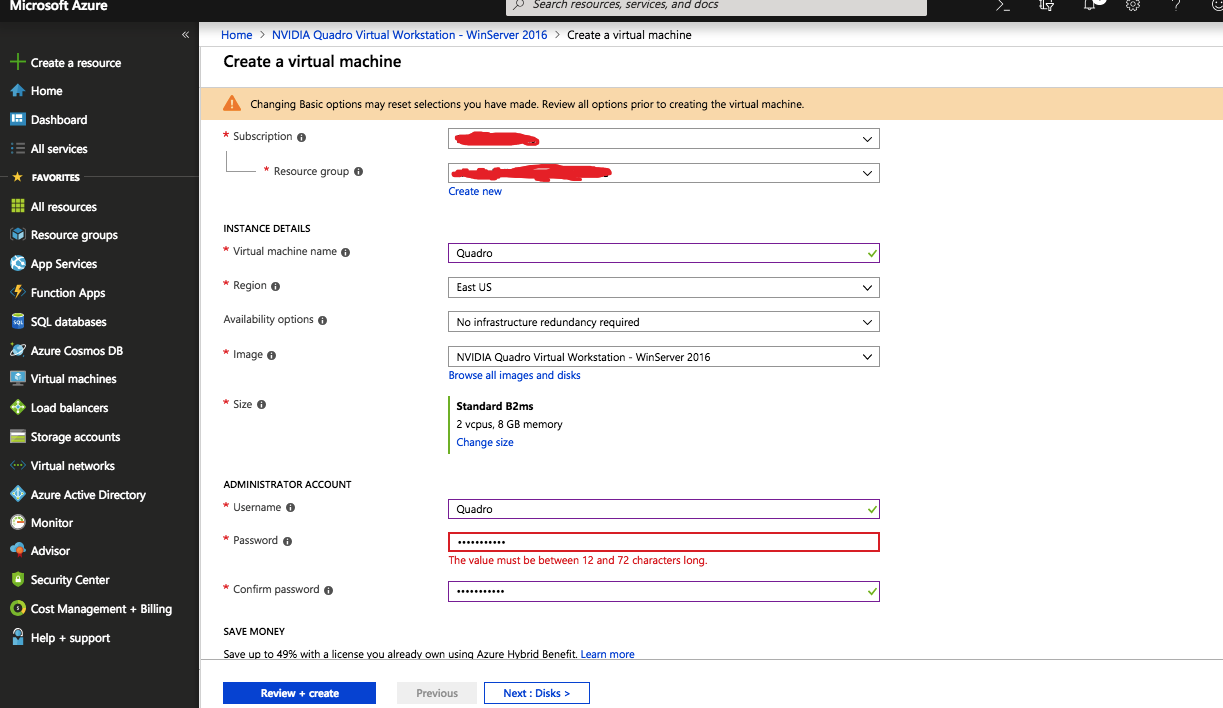Open the Region dropdown showing East US
Viewport: 1223px width, 708px height.
[x=663, y=288]
